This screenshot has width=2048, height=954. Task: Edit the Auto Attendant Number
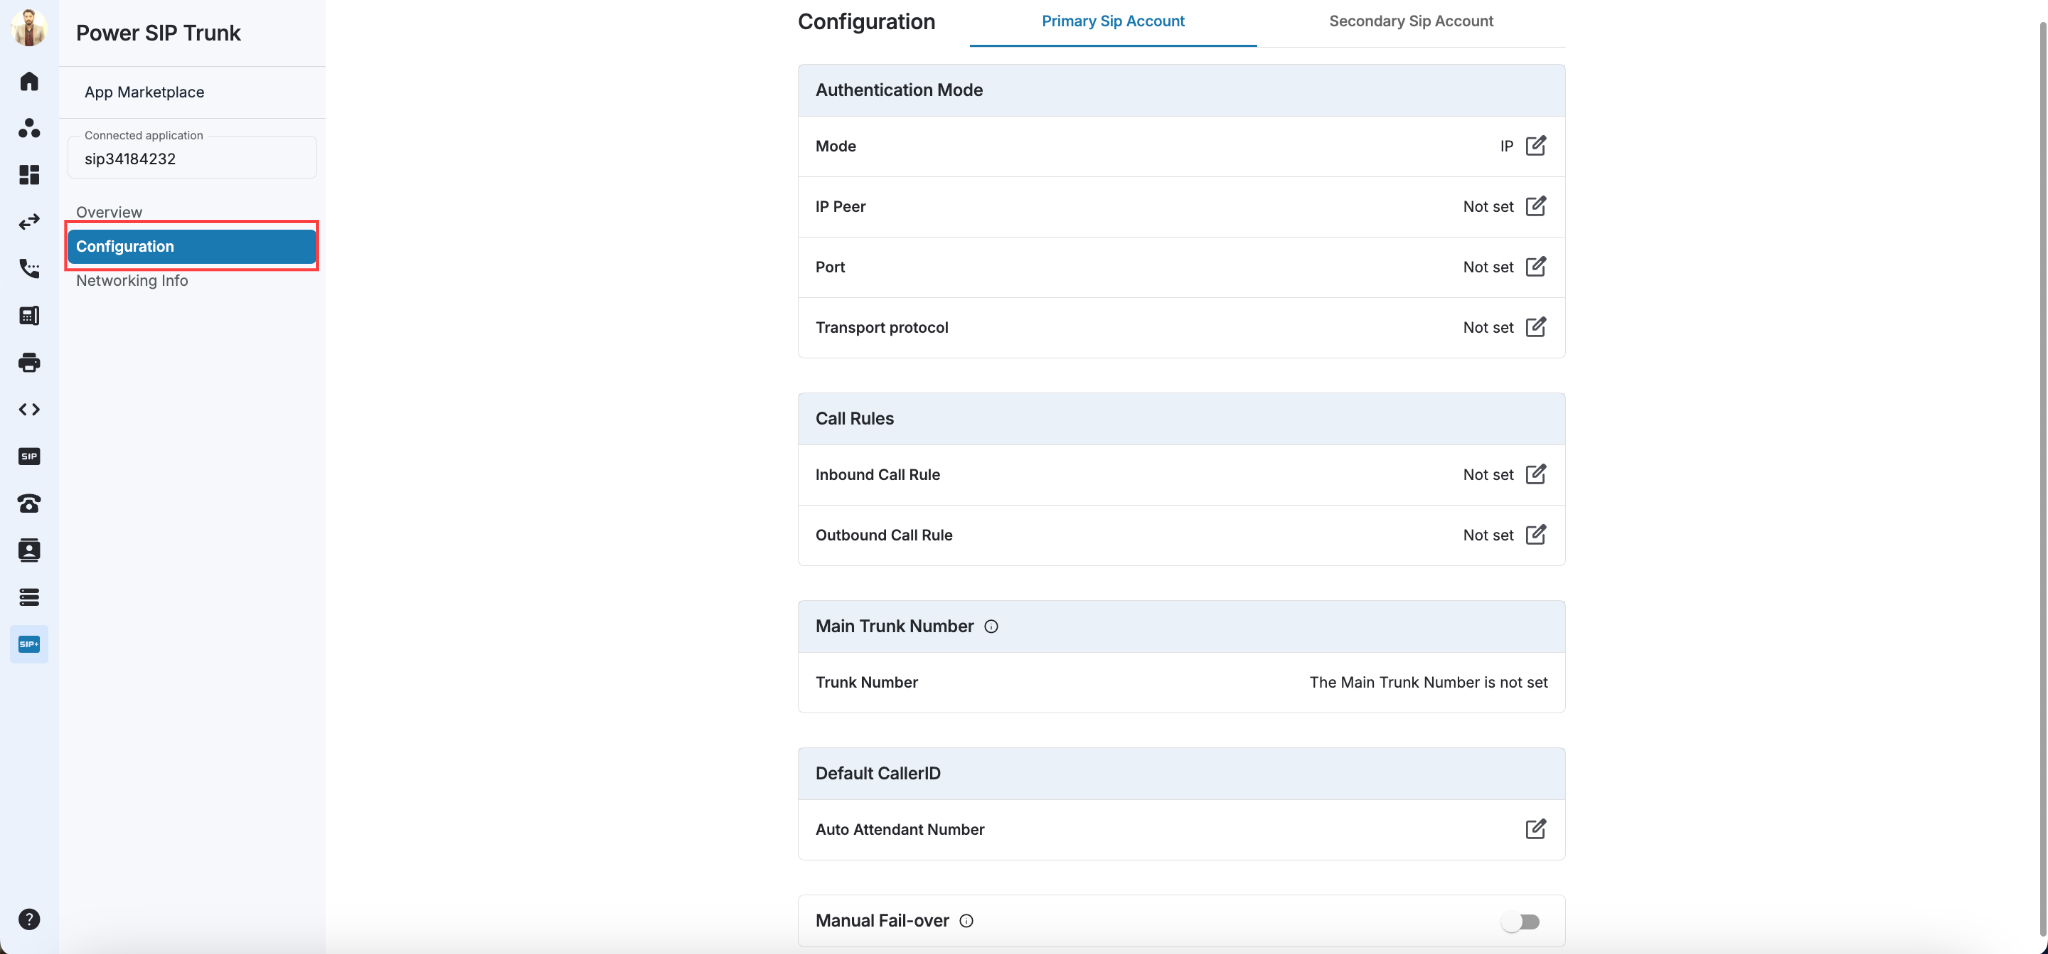click(1536, 829)
